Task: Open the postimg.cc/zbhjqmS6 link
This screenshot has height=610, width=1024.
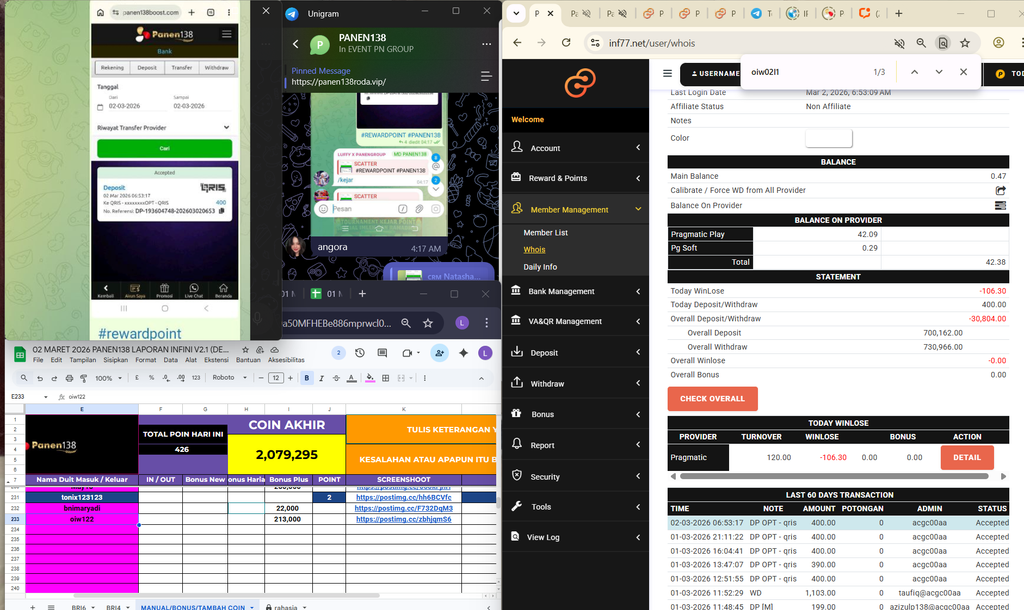Action: tap(404, 519)
